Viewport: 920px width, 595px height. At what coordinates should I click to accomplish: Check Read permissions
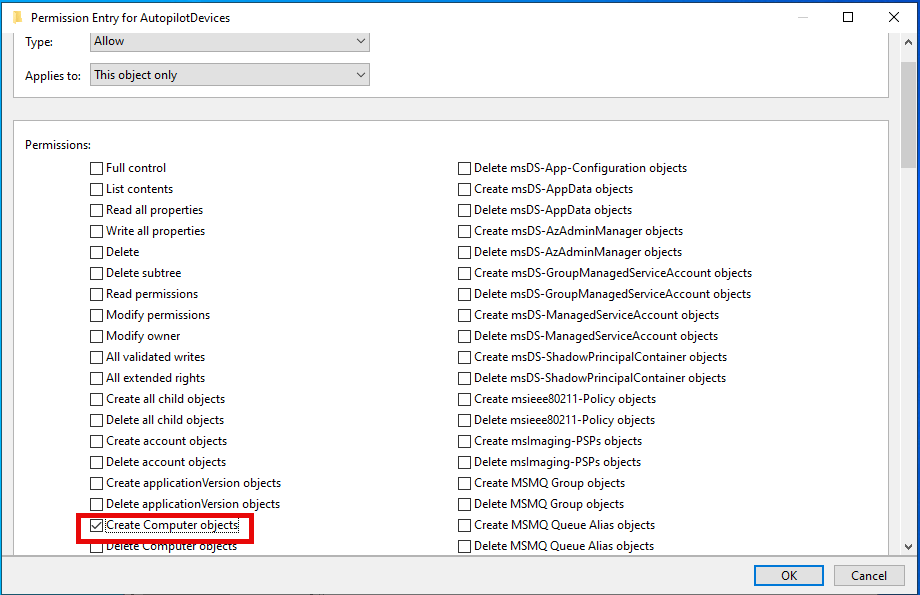pyautogui.click(x=96, y=294)
